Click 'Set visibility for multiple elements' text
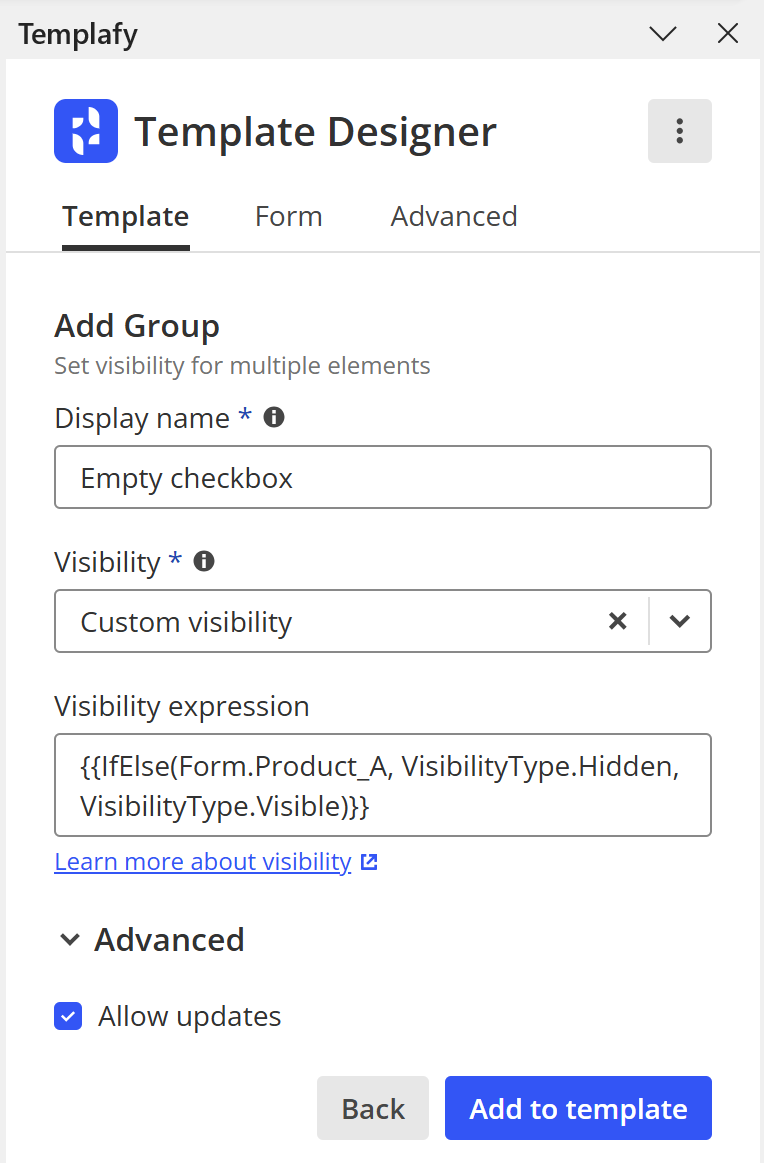This screenshot has width=764, height=1163. click(242, 366)
